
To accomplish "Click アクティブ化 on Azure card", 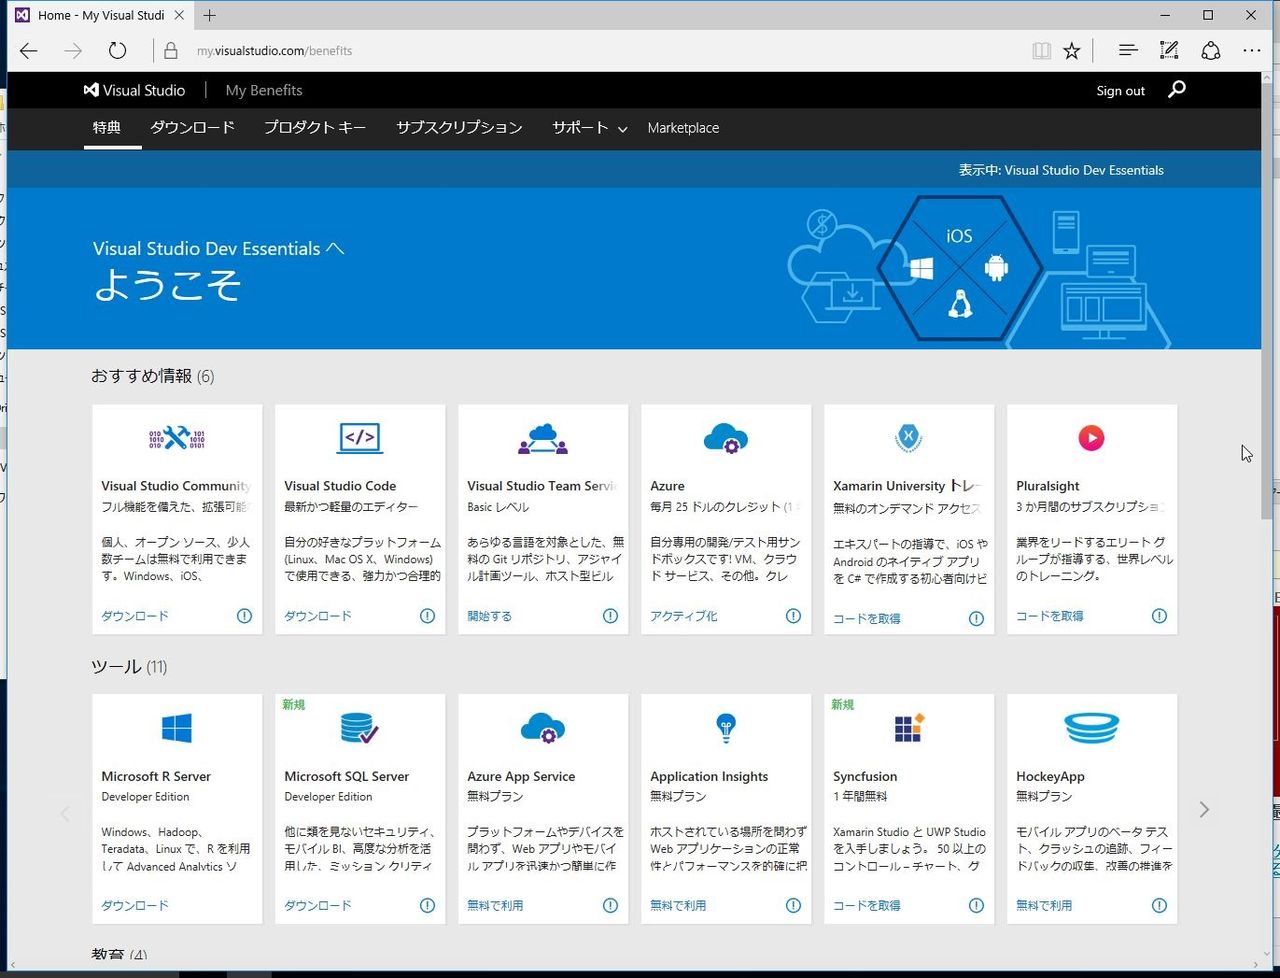I will click(x=683, y=616).
